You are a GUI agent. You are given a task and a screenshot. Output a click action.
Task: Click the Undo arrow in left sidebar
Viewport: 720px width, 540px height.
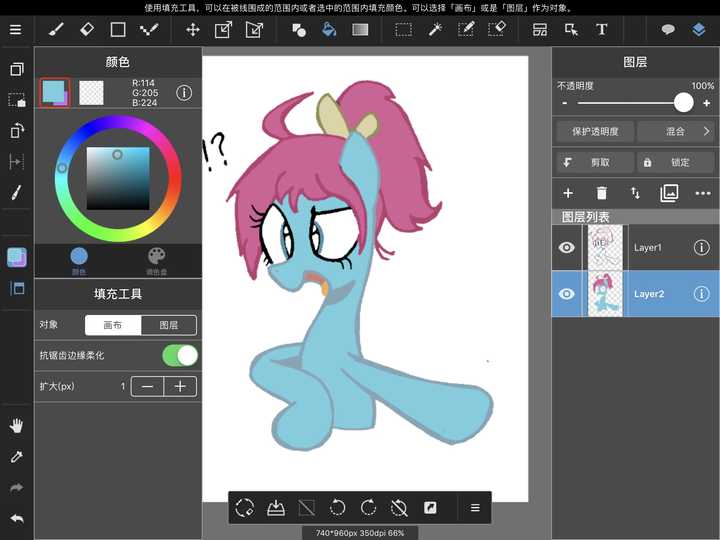(x=17, y=519)
